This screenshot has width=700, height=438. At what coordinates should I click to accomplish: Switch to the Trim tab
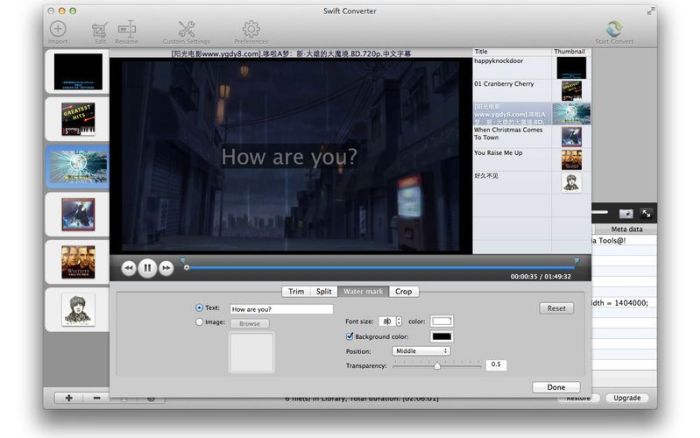(x=296, y=292)
